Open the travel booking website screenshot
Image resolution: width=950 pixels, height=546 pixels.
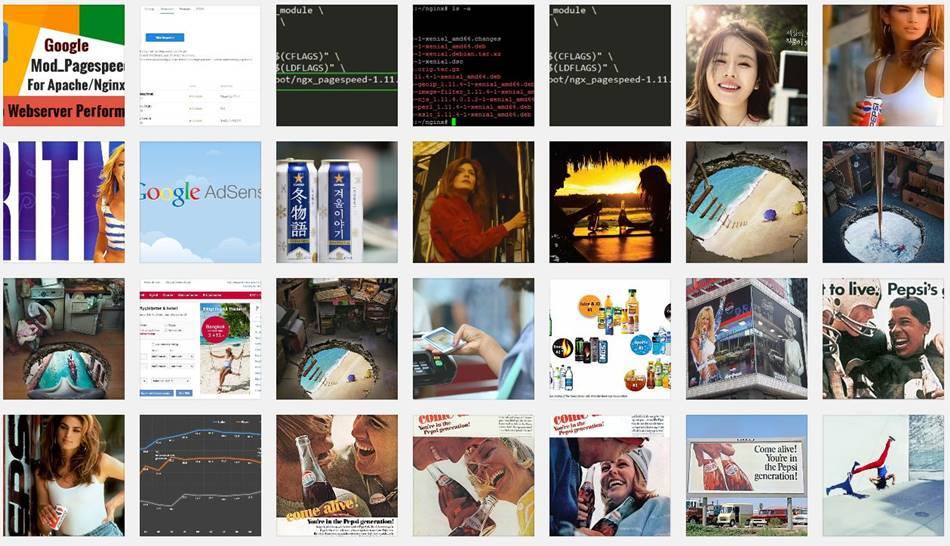click(200, 338)
